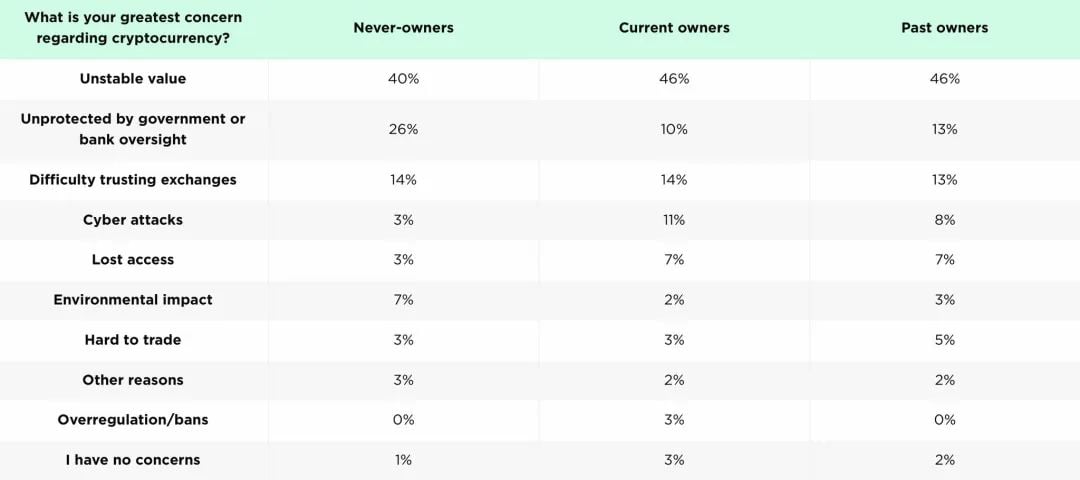Click the 'Hard to trade' row label
The height and width of the screenshot is (480, 1080).
coord(133,340)
